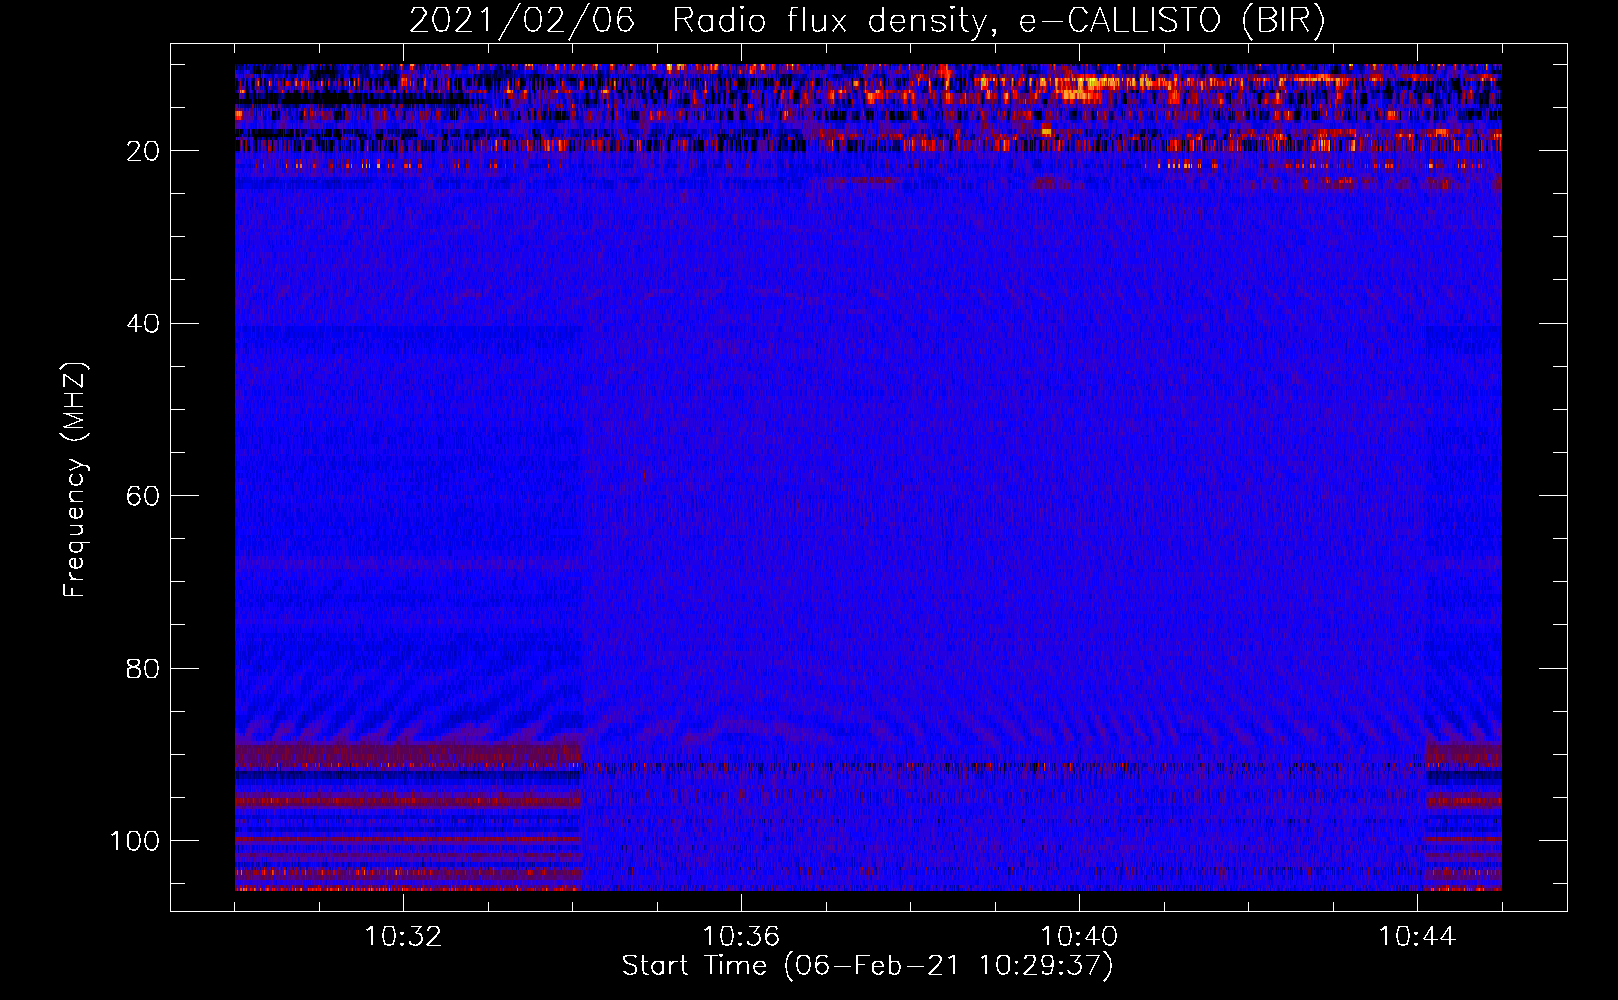Click the '10:40' time tick label

(x=1079, y=937)
